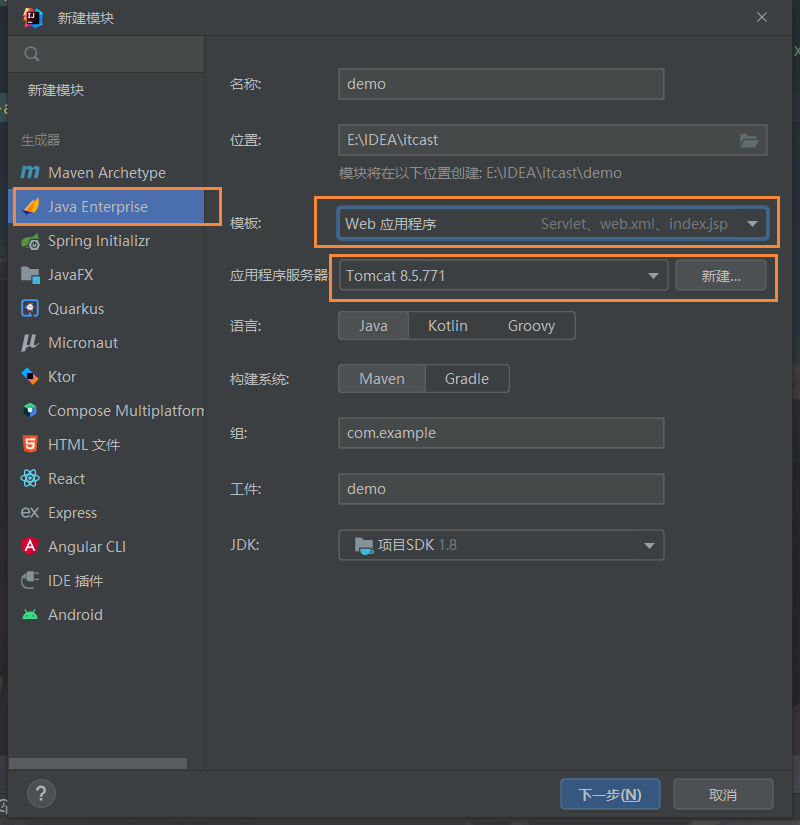Set language to Groovy
The height and width of the screenshot is (825, 800).
[531, 326]
